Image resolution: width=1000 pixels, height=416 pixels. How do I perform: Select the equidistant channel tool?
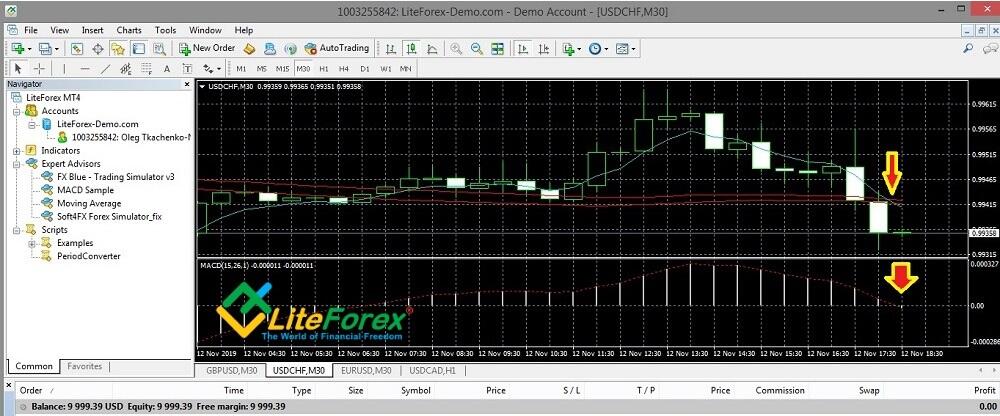point(126,68)
